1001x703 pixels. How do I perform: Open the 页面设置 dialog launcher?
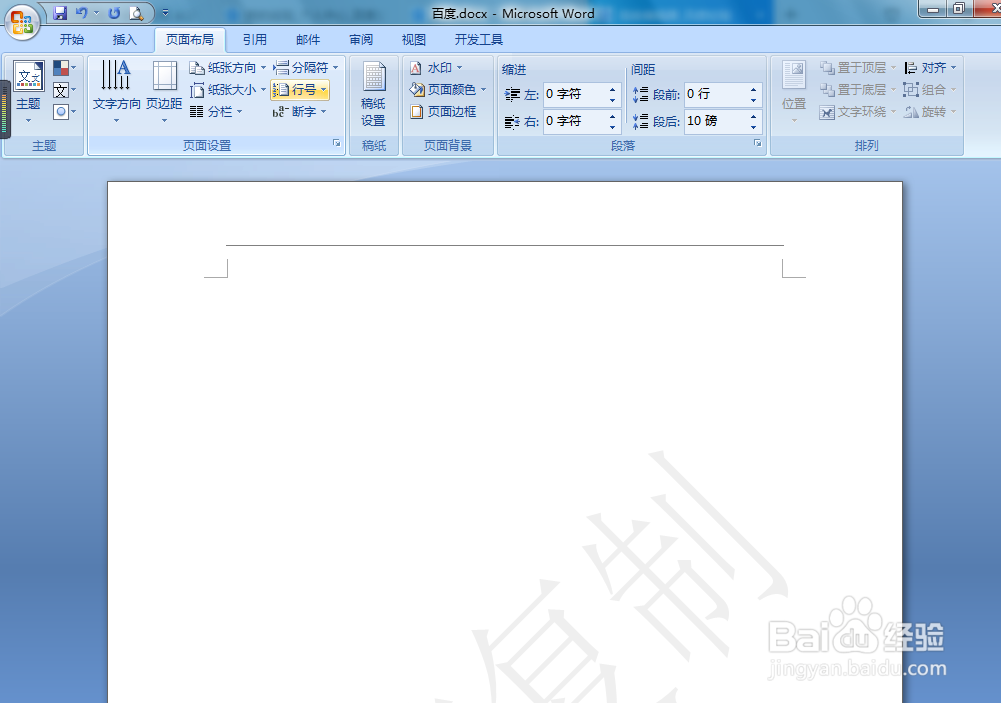(x=336, y=143)
